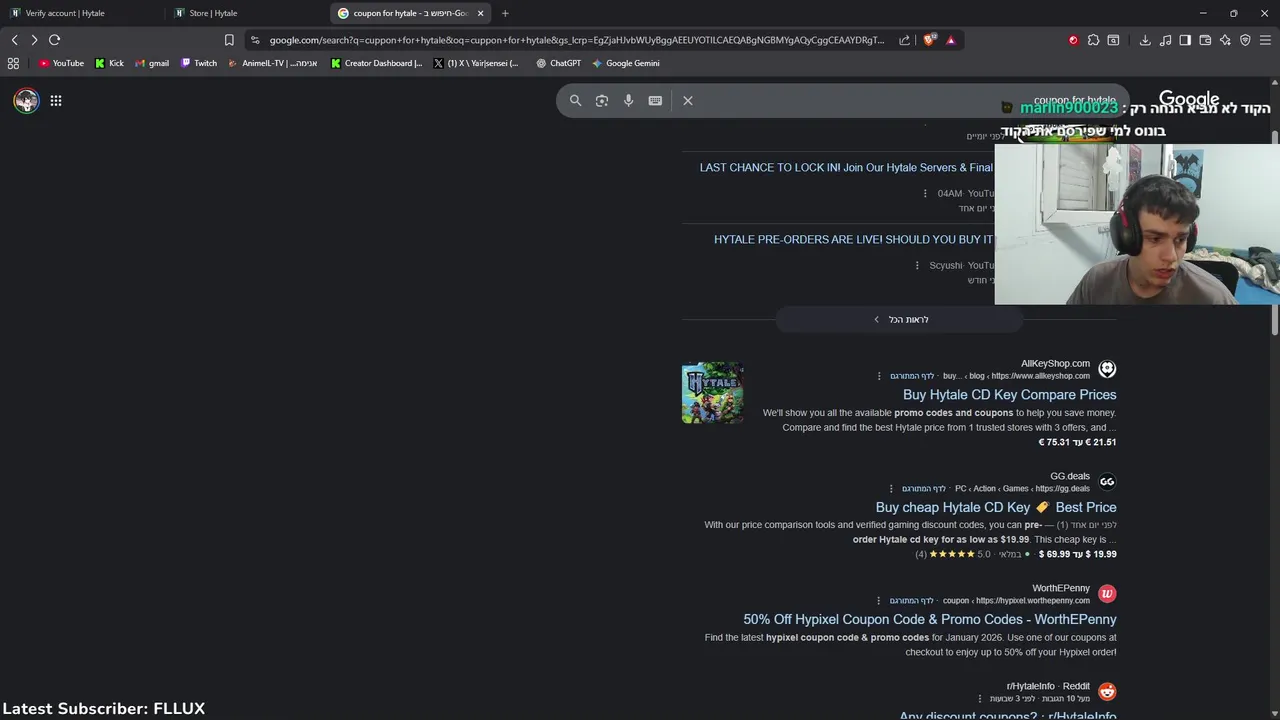Open the bookmarks apps grid icon
Viewport: 1280px width, 720px height.
point(13,63)
